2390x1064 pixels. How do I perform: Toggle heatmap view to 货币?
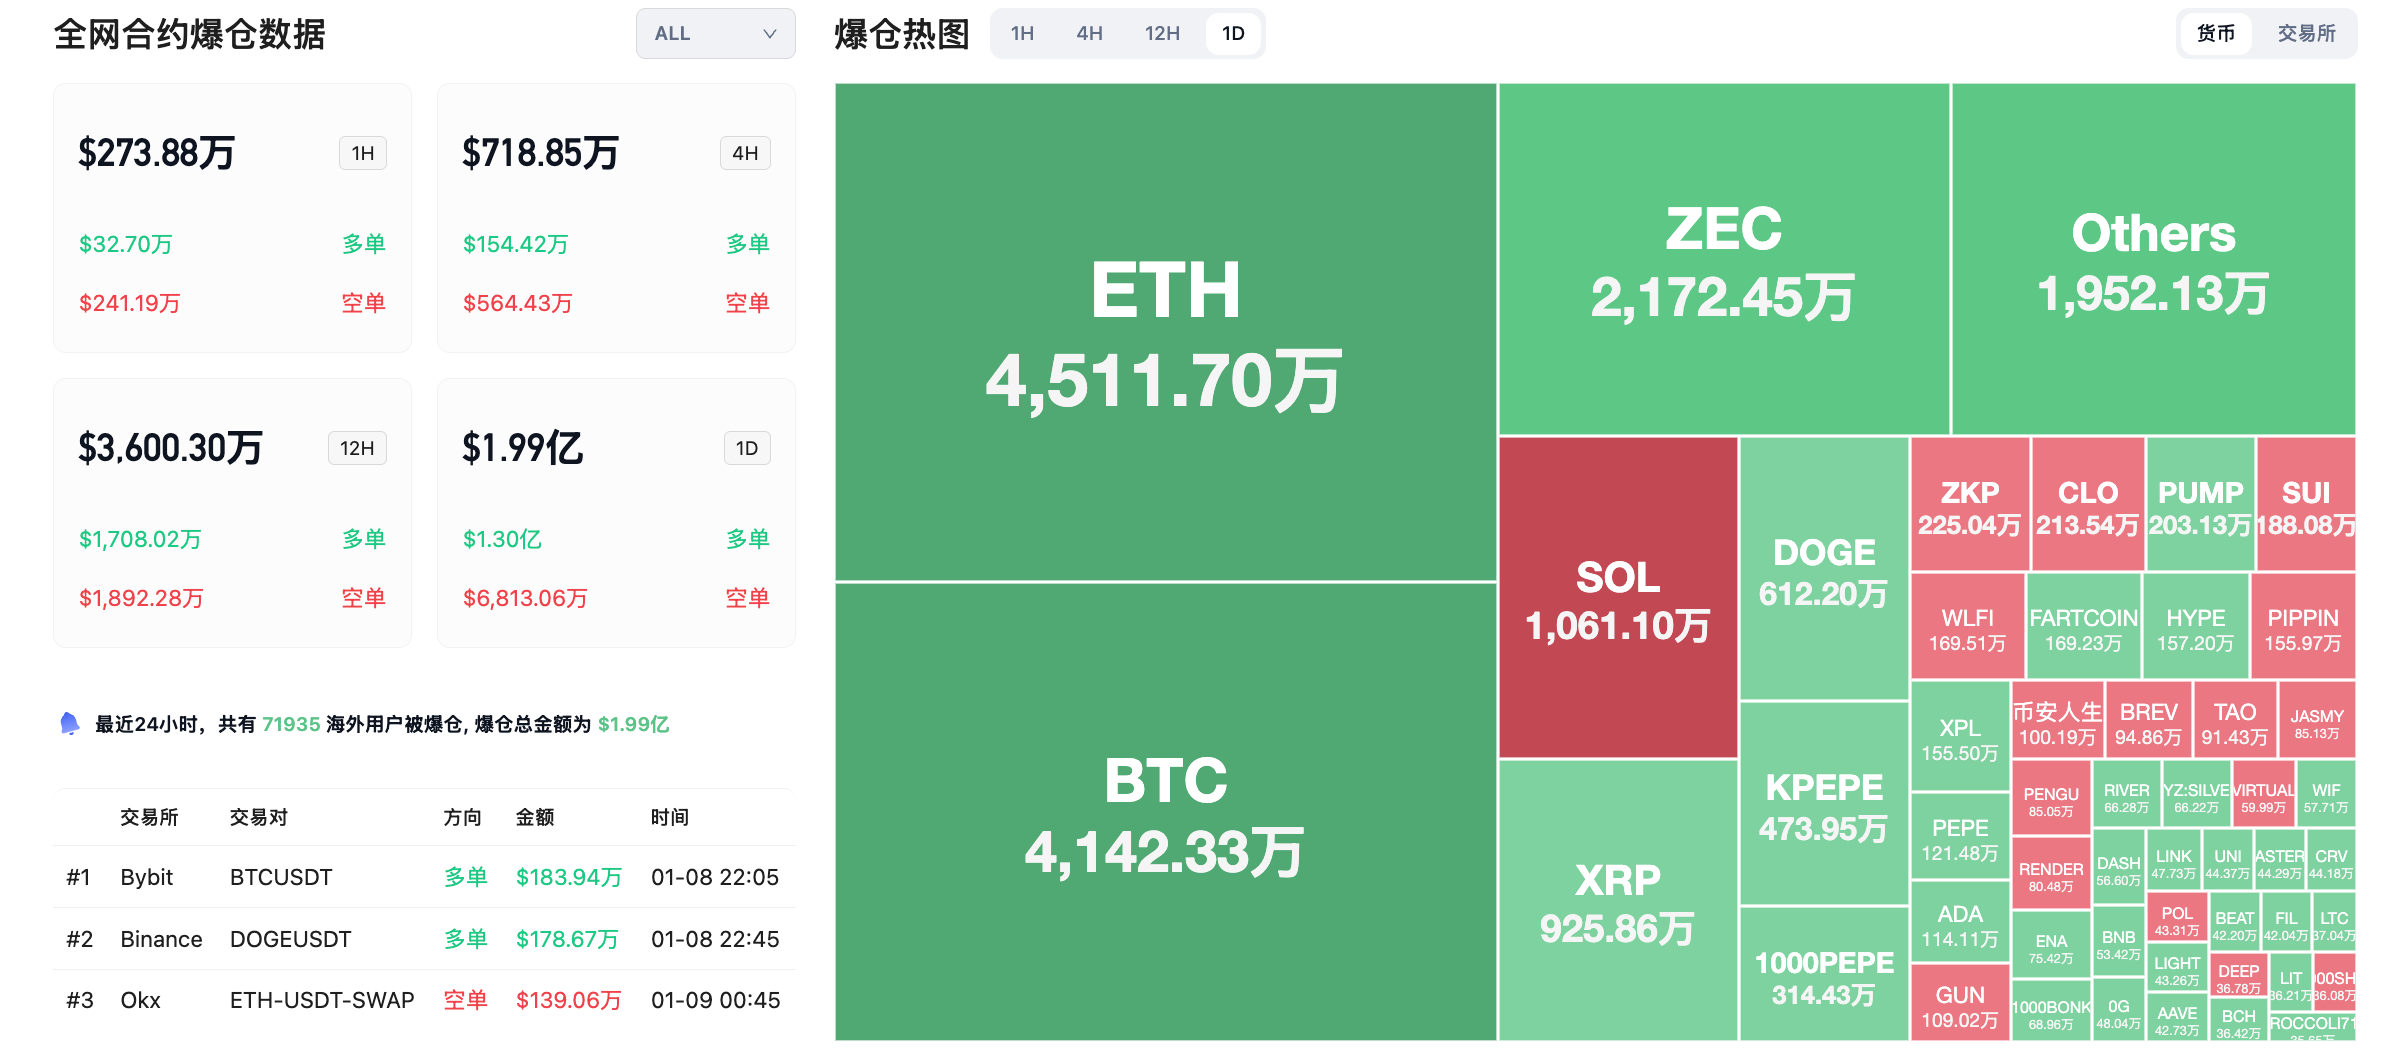click(2216, 34)
